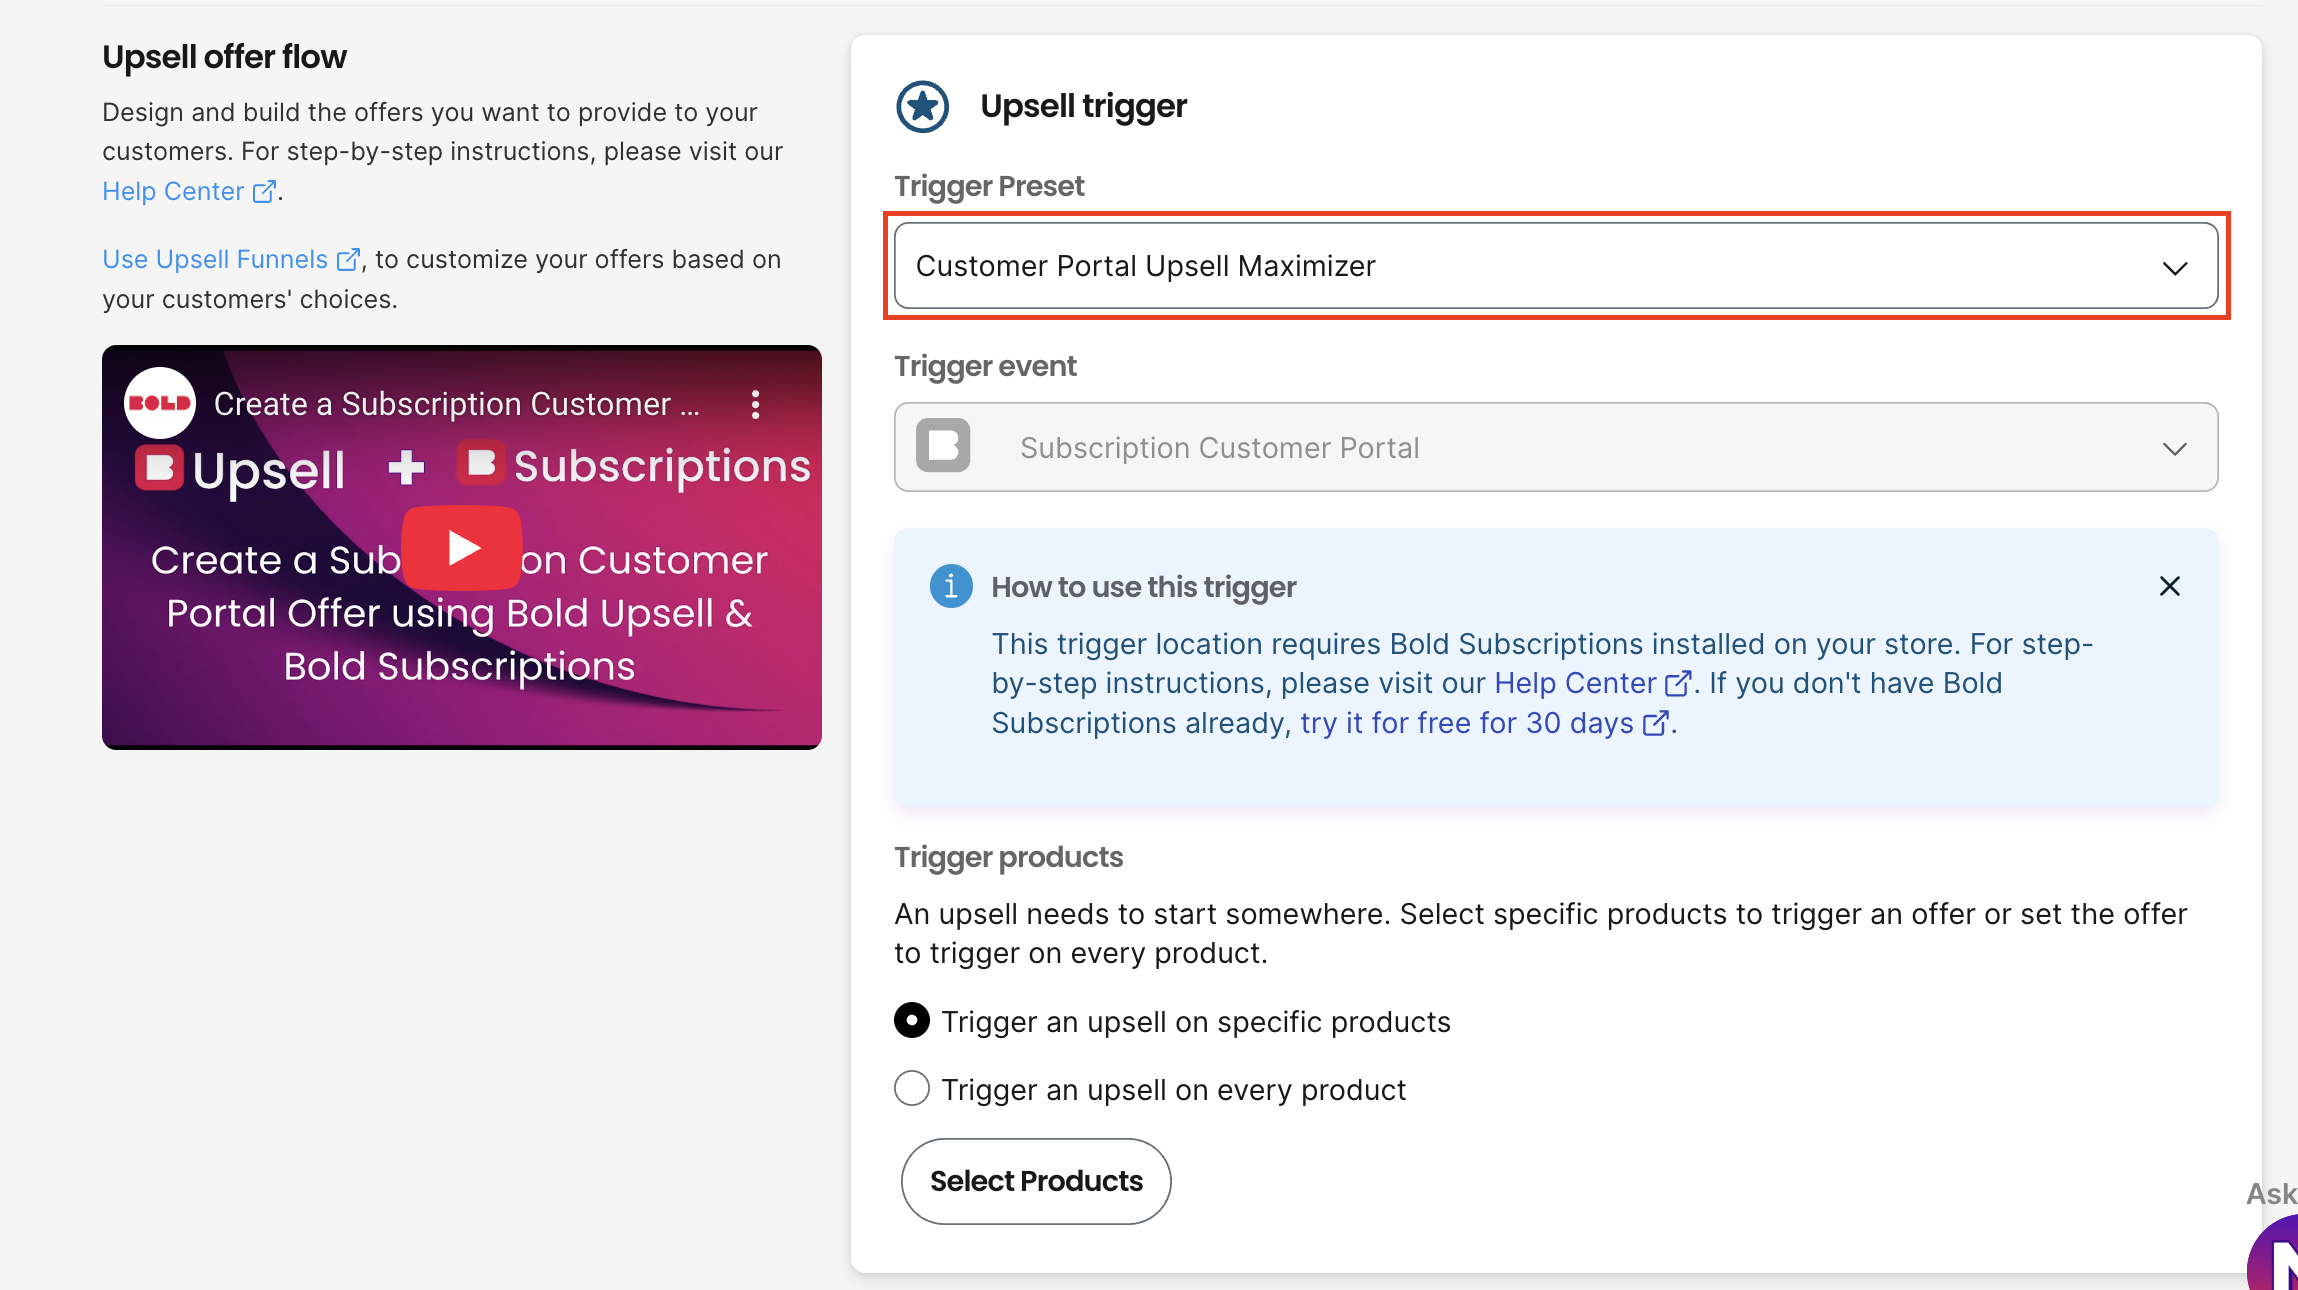Click the Trigger Preset label
This screenshot has height=1290, width=2298.
tap(989, 186)
